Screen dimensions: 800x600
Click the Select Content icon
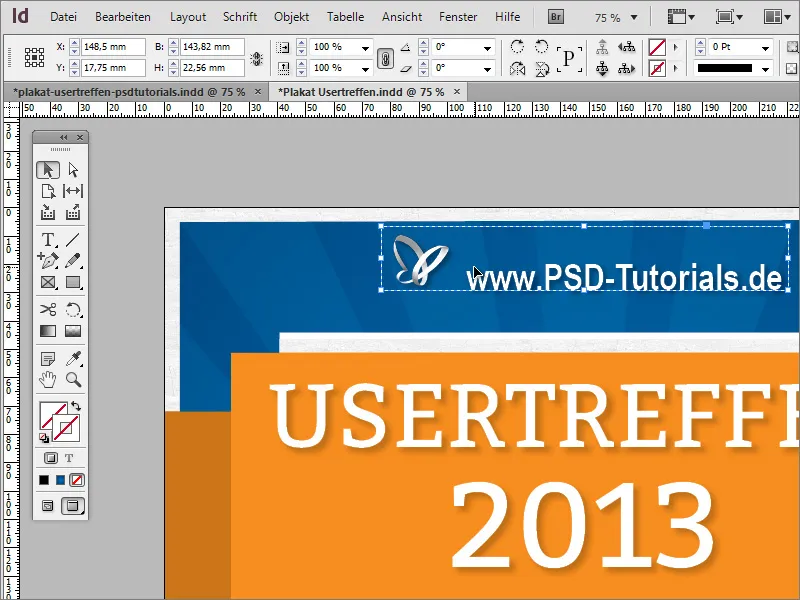coord(602,68)
